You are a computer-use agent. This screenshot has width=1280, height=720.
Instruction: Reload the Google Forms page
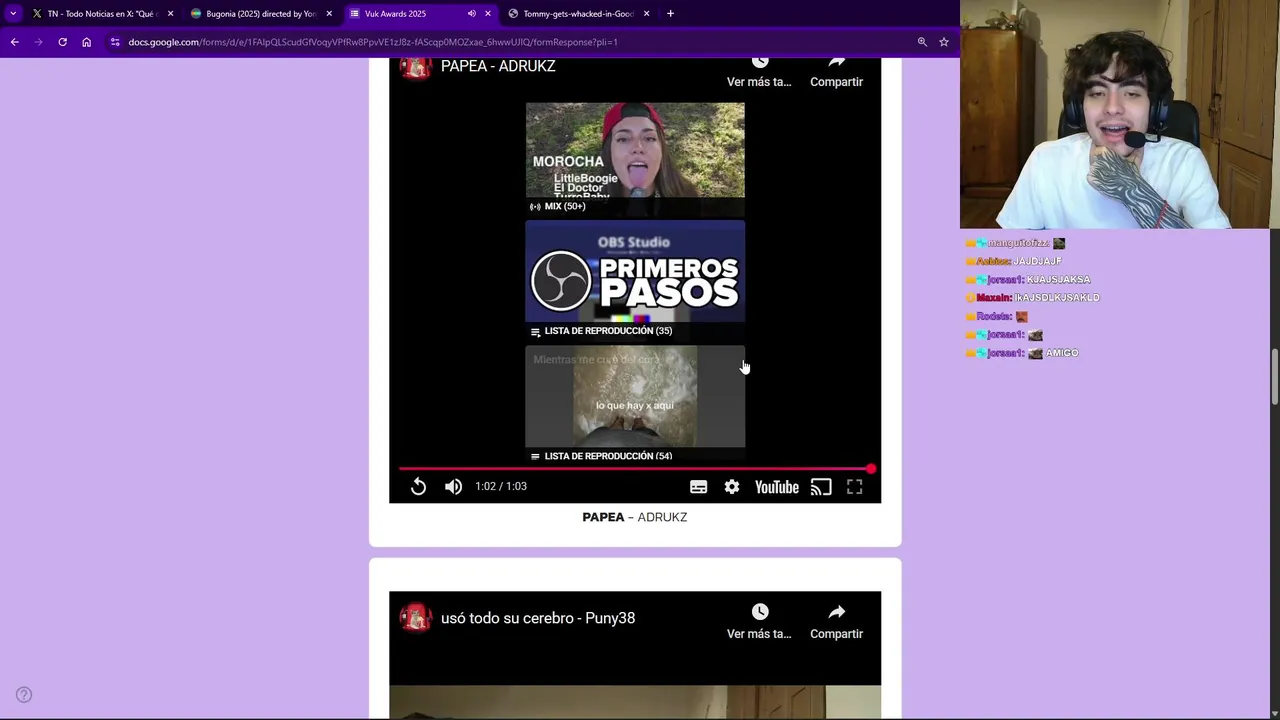[63, 42]
